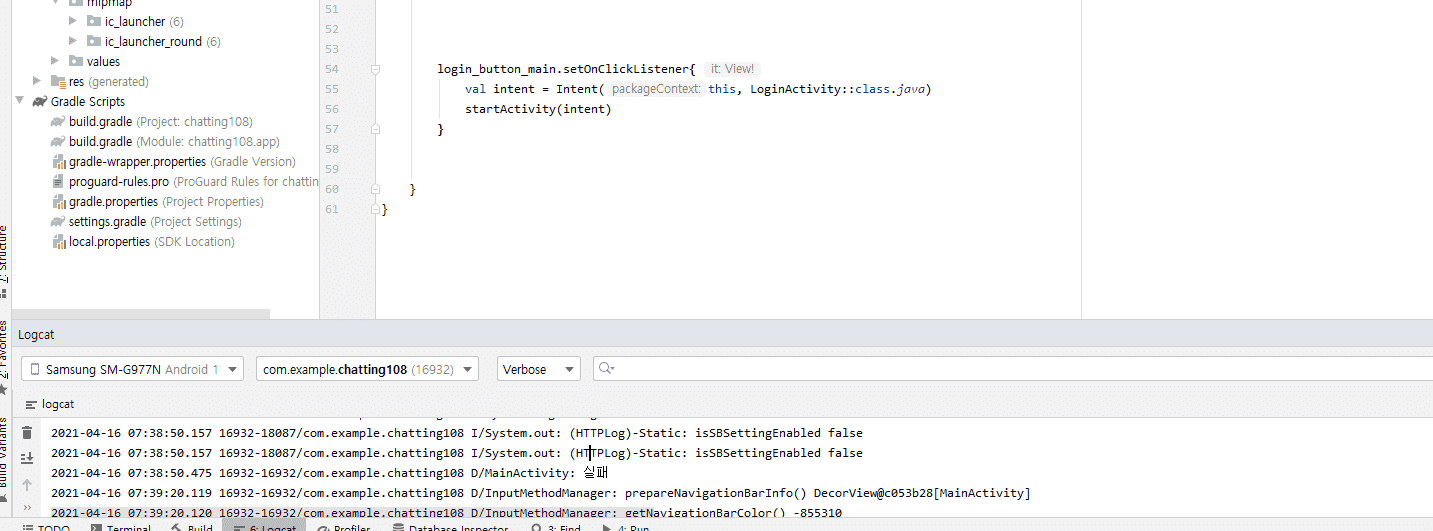The height and width of the screenshot is (531, 1433).
Task: Toggle code fold marker at line 57
Action: coord(375,129)
